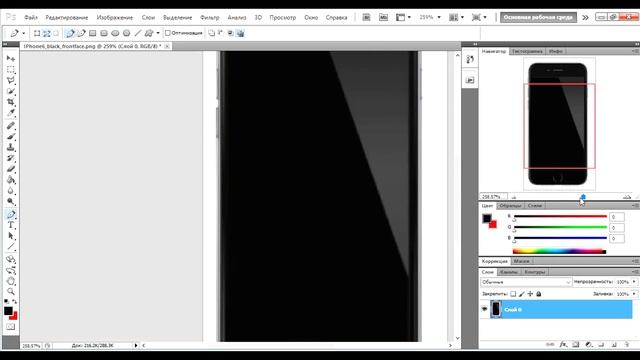This screenshot has height=360, width=640.
Task: Create a new adjustment layer icon
Action: [x=589, y=344]
